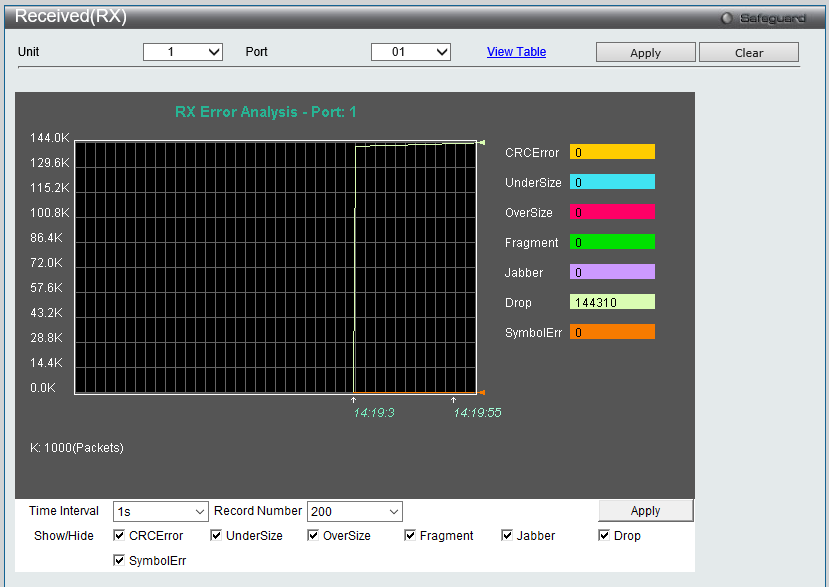This screenshot has height=587, width=829.
Task: Expand the Port dropdown
Action: coord(411,52)
